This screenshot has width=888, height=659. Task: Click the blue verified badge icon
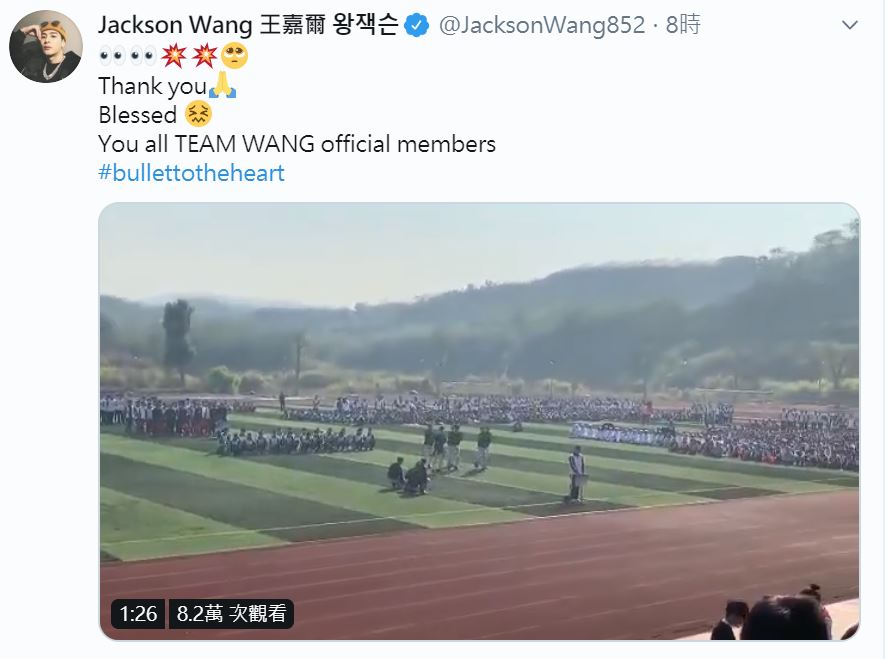point(417,25)
